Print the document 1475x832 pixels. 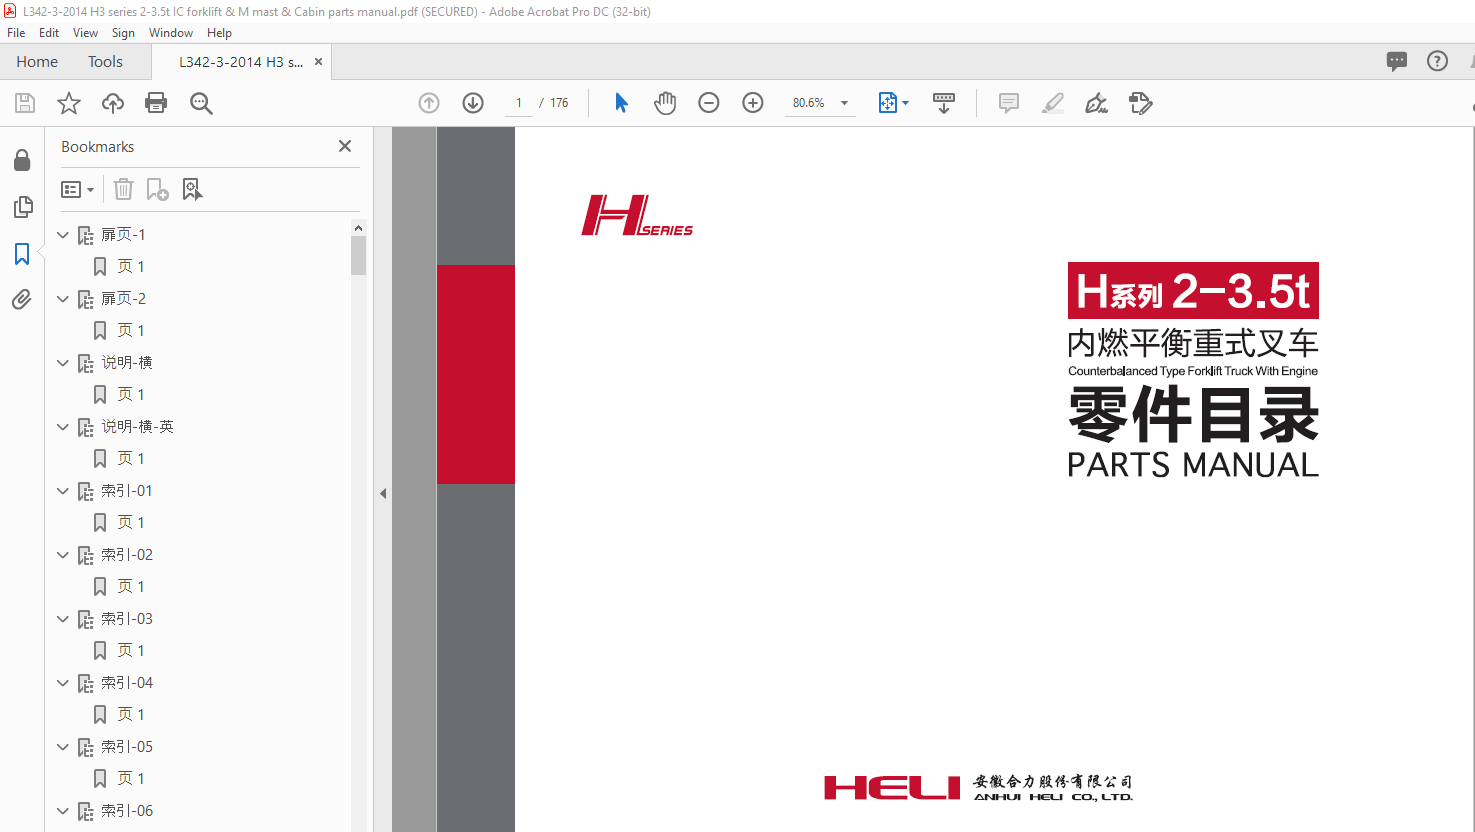156,103
